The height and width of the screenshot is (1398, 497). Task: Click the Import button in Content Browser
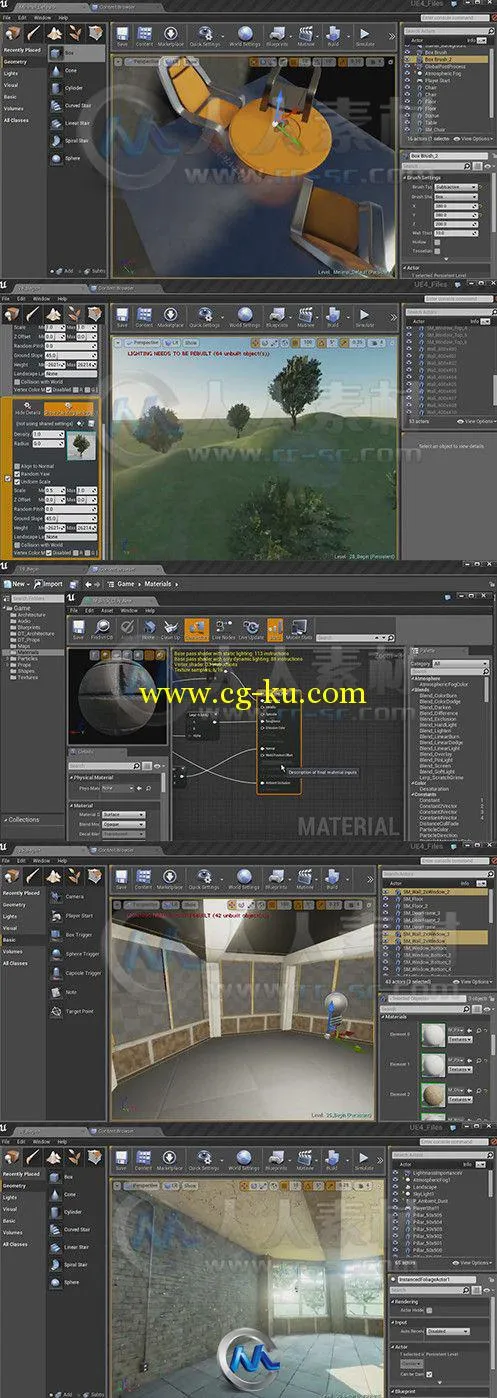pos(49,583)
